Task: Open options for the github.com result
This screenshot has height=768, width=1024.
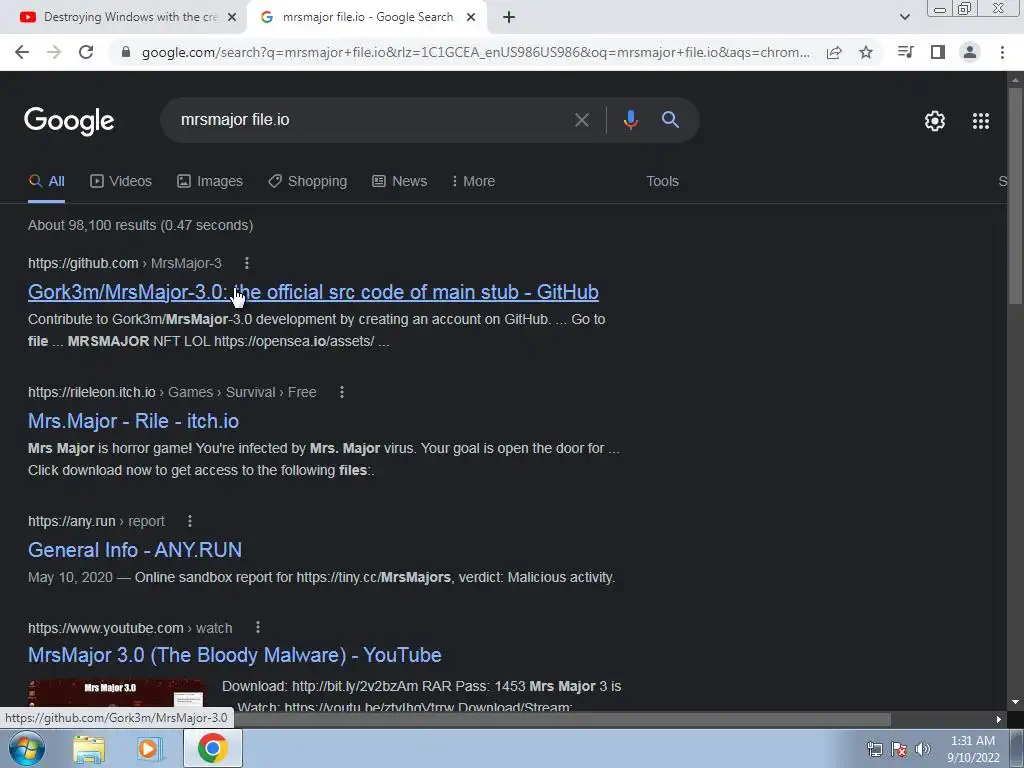Action: (x=246, y=263)
